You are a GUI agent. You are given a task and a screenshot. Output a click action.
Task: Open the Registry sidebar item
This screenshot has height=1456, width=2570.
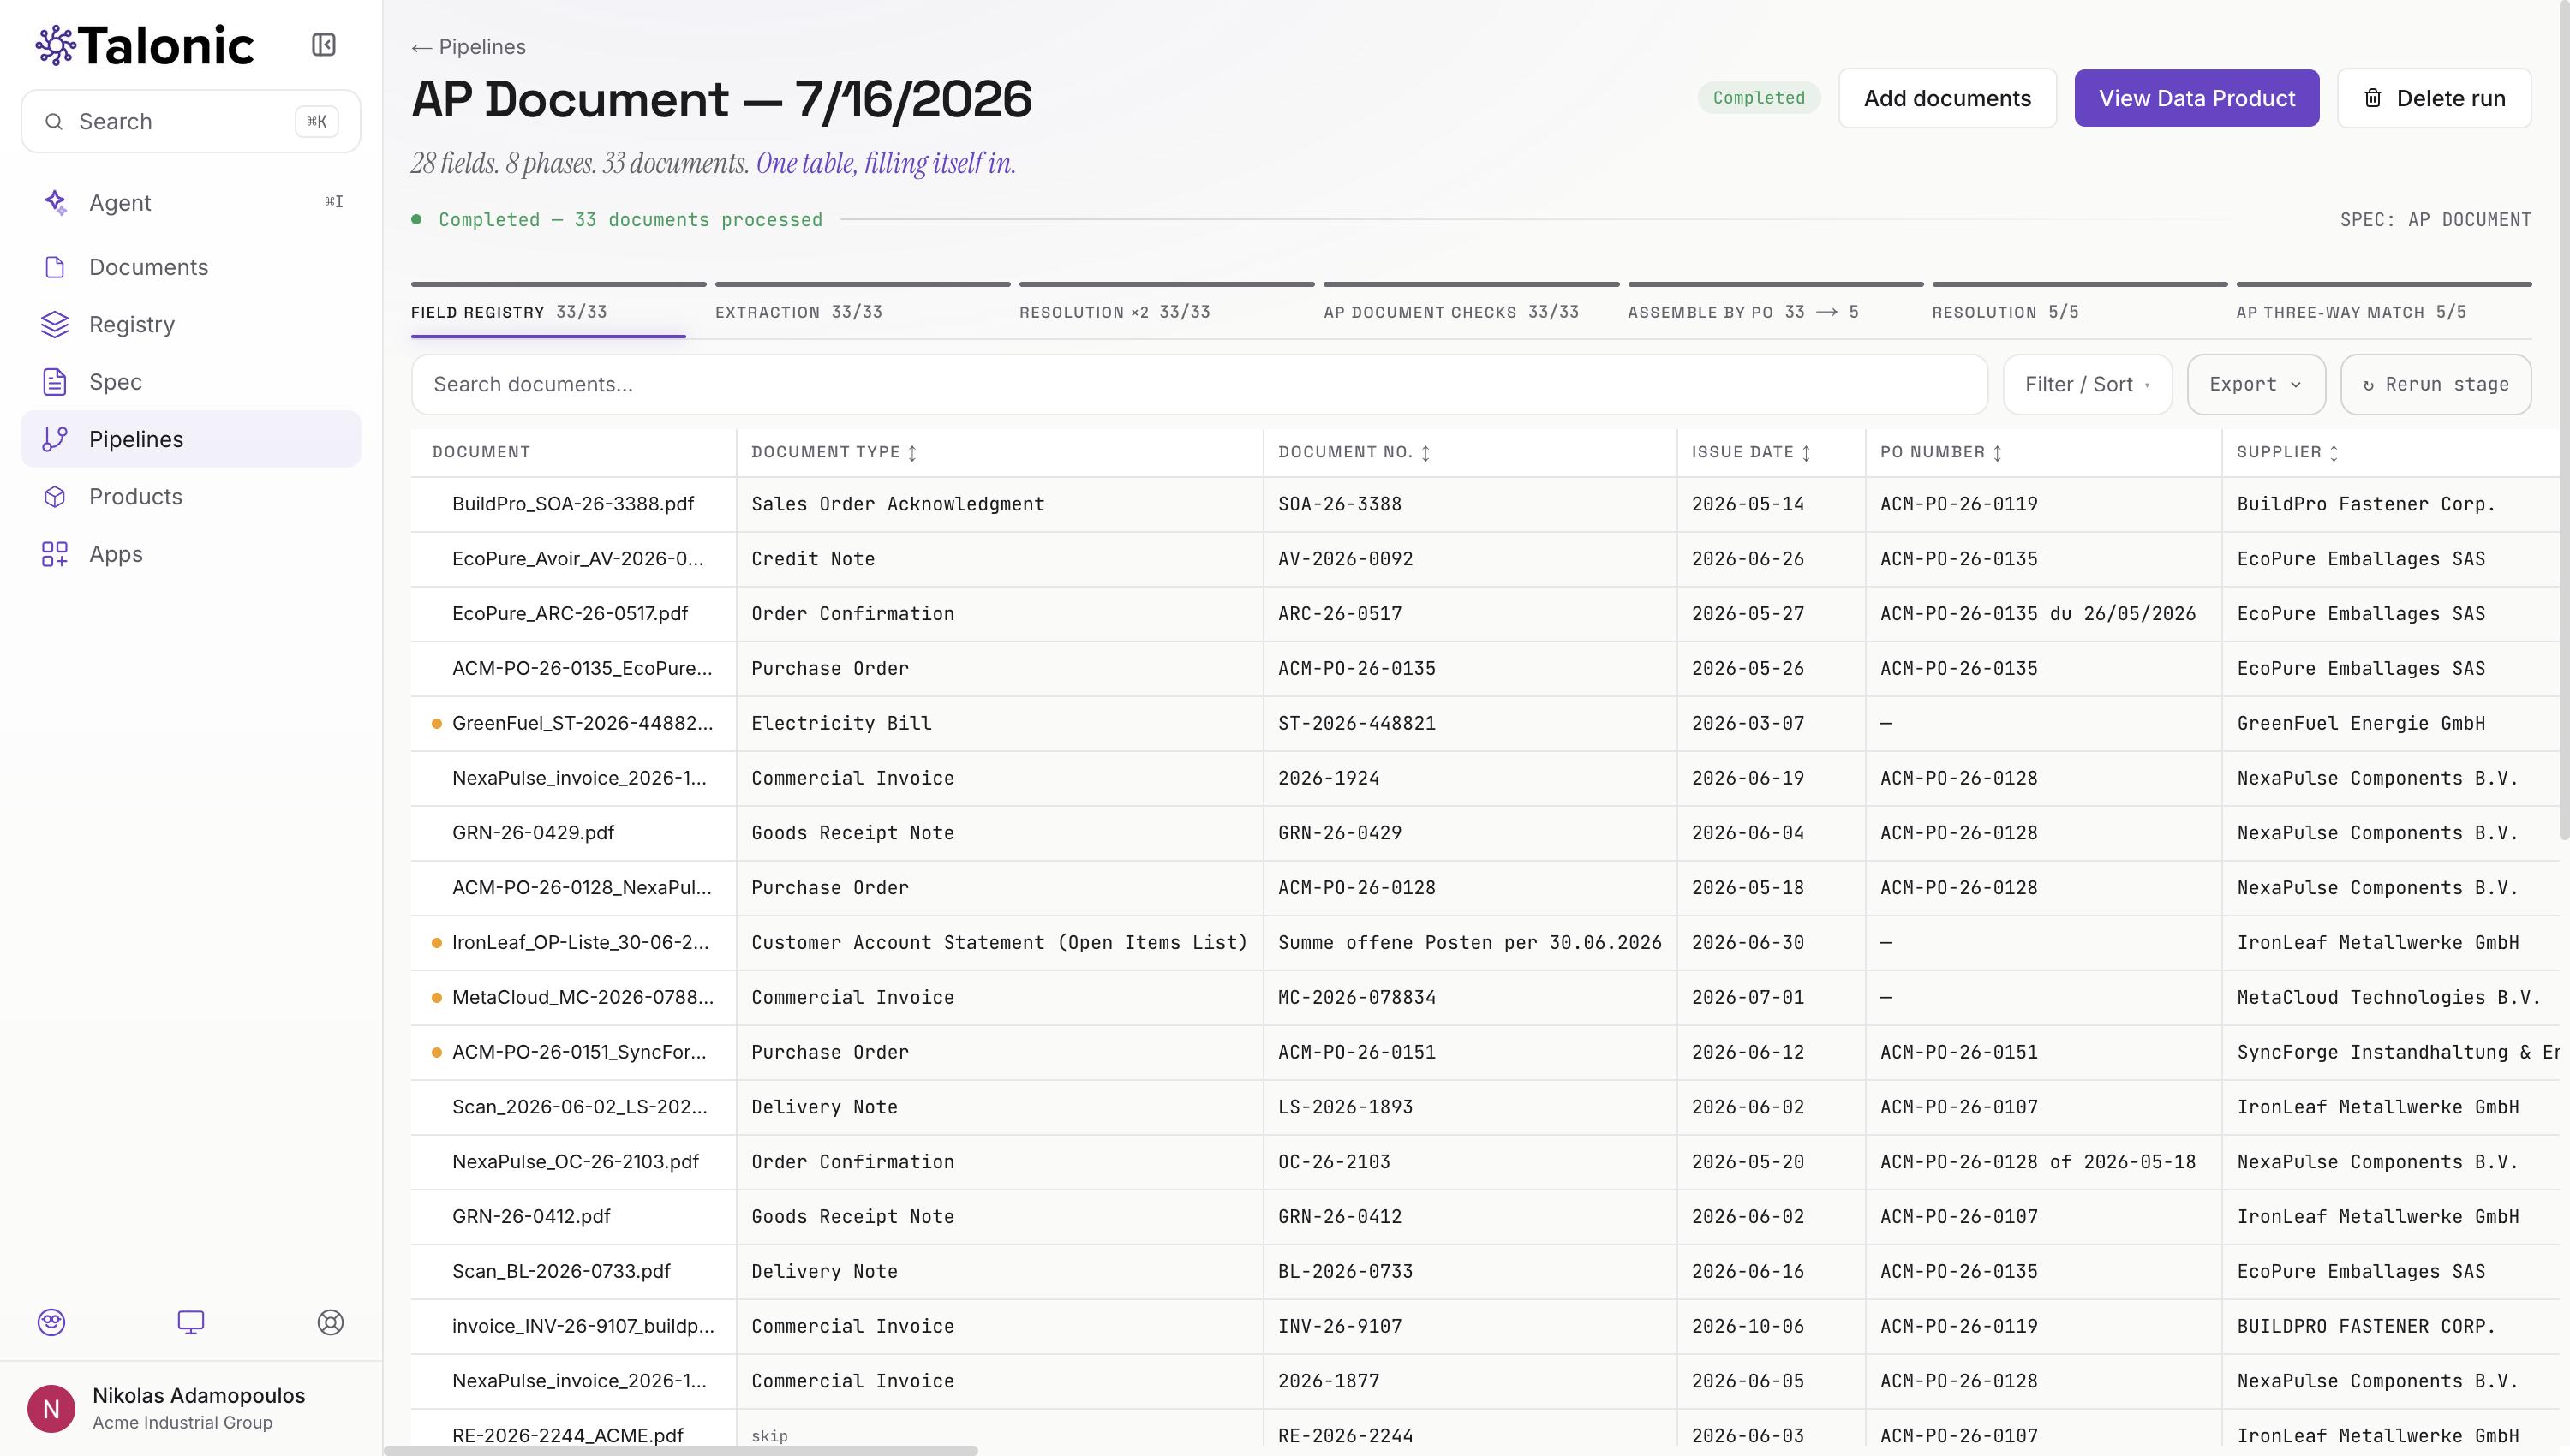[191, 324]
